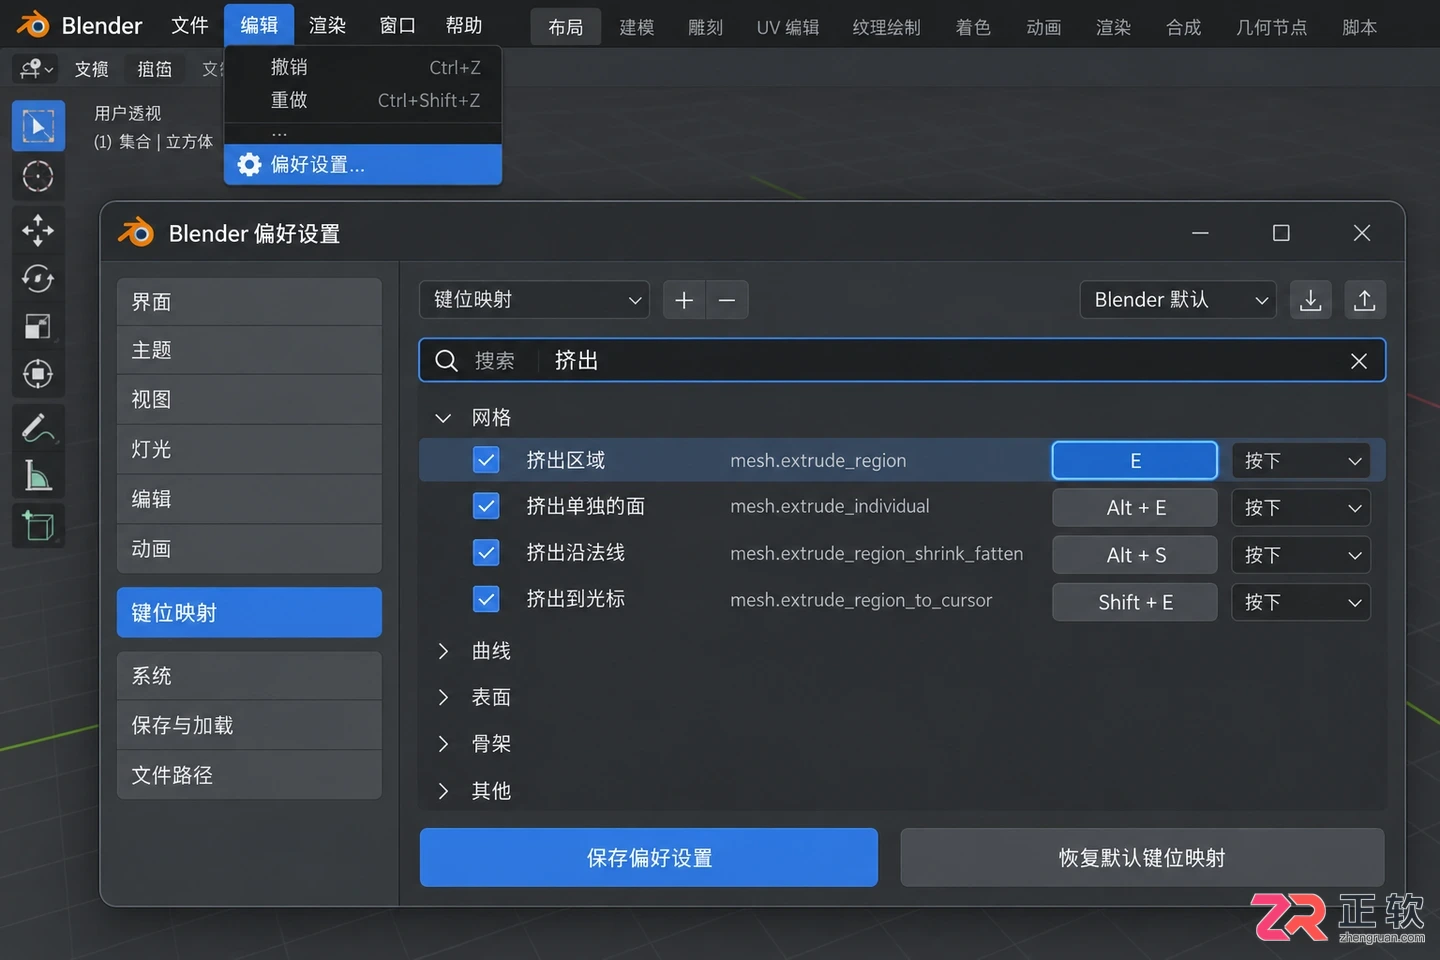Open the object mode selector icon
The image size is (1440, 960).
point(36,69)
